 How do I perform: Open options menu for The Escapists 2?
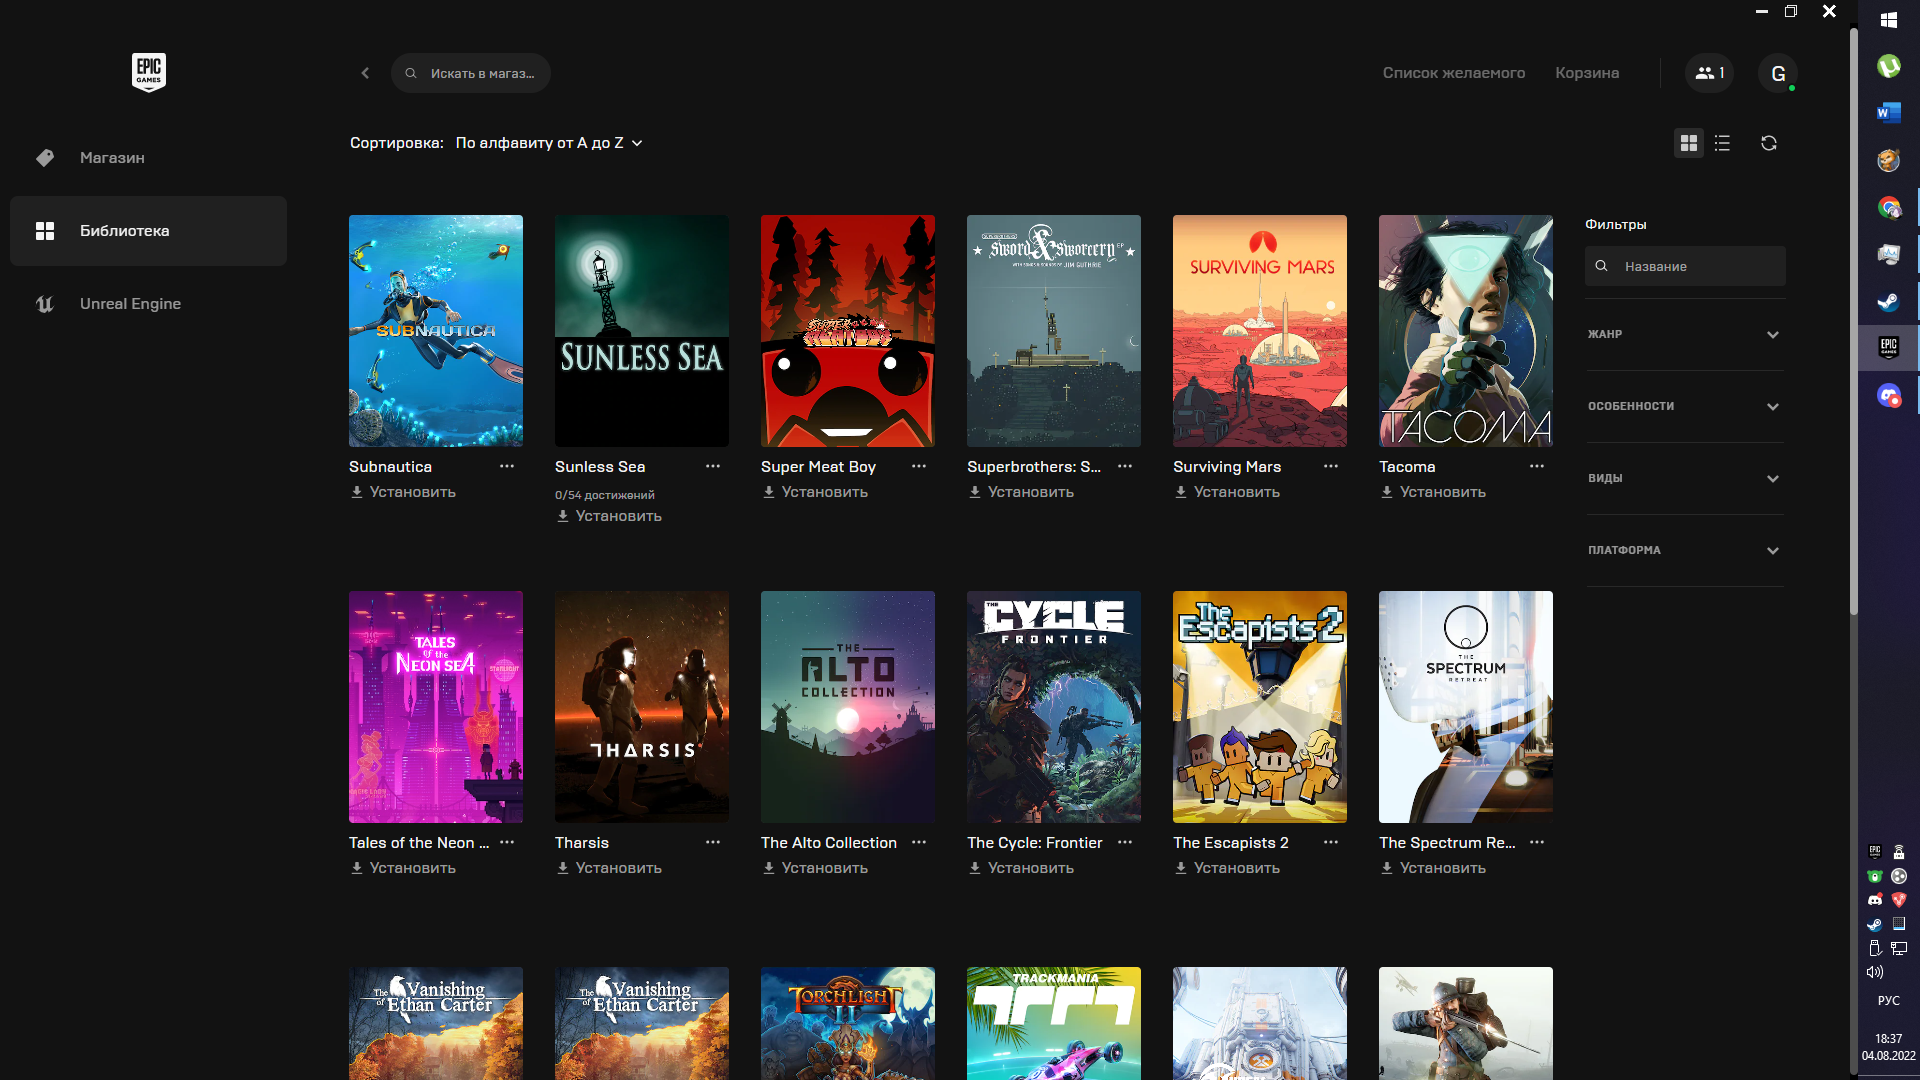1331,843
